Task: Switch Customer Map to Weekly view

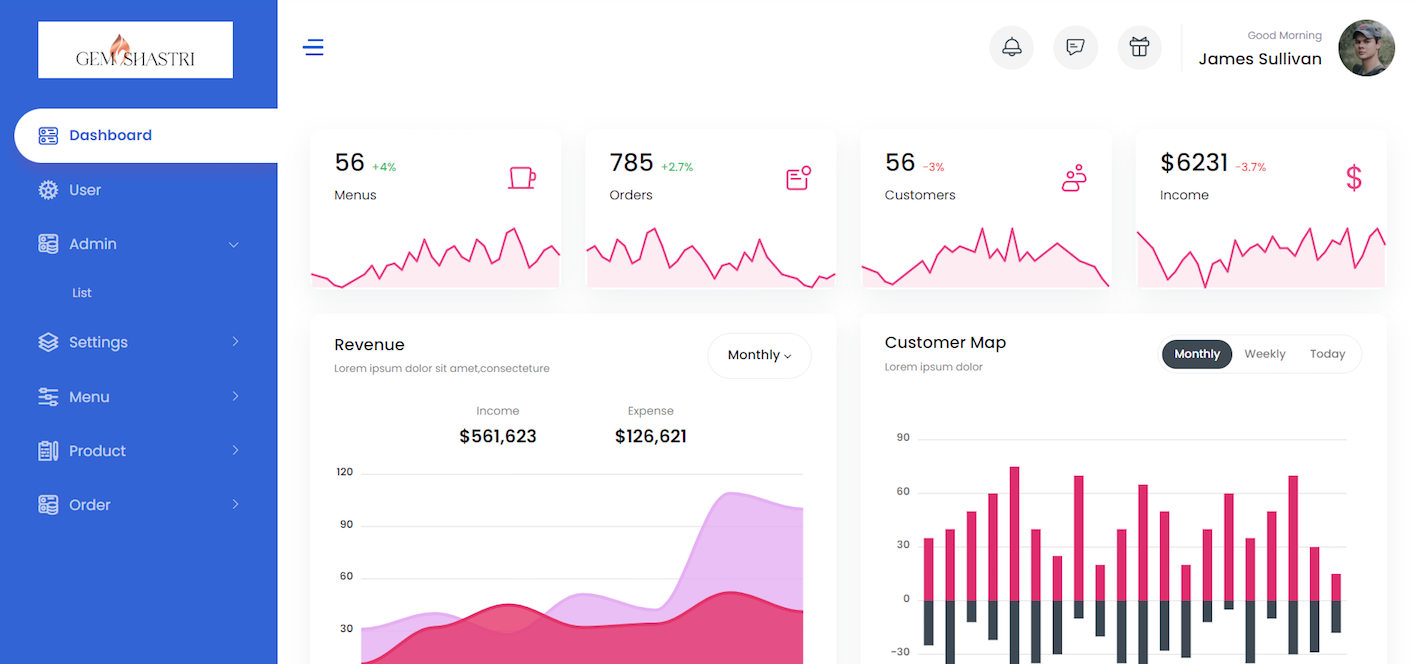Action: (x=1264, y=353)
